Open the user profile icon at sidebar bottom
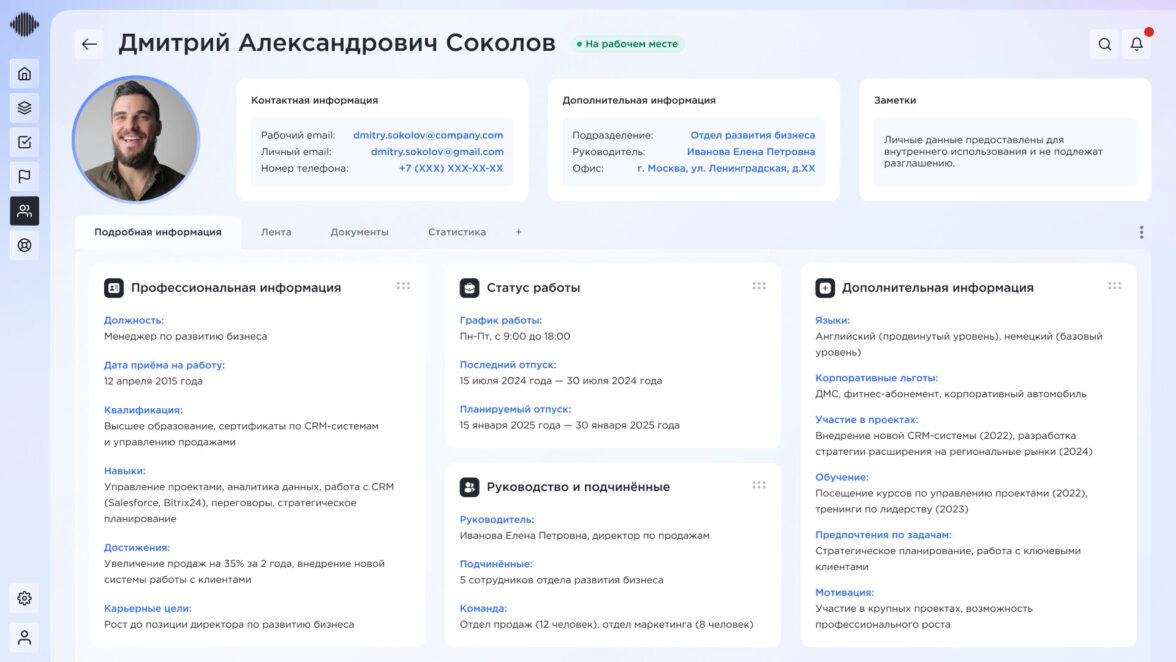 tap(25, 637)
